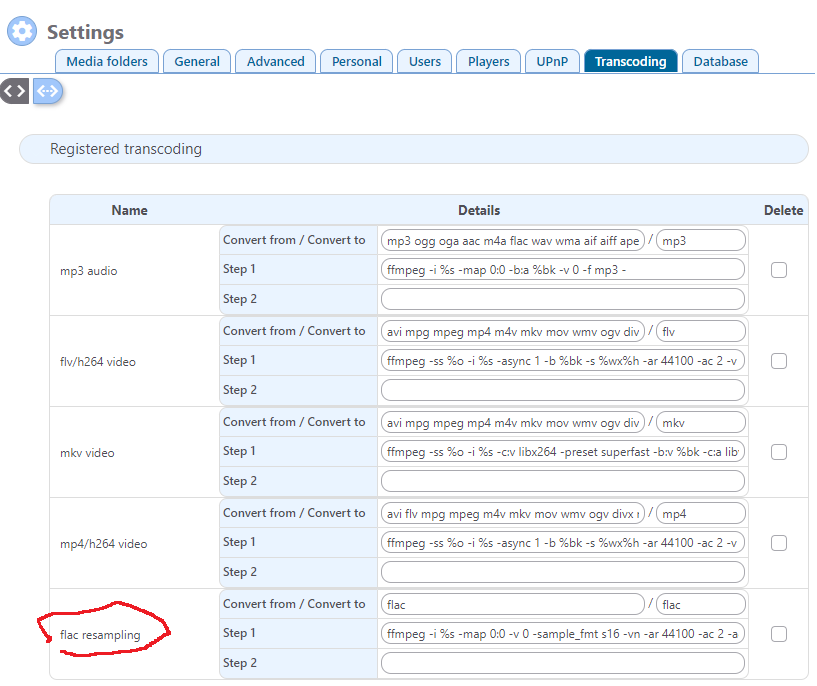Screen dimensions: 817x686
Task: Click the blue dotted arrows icon
Action: pos(47,91)
